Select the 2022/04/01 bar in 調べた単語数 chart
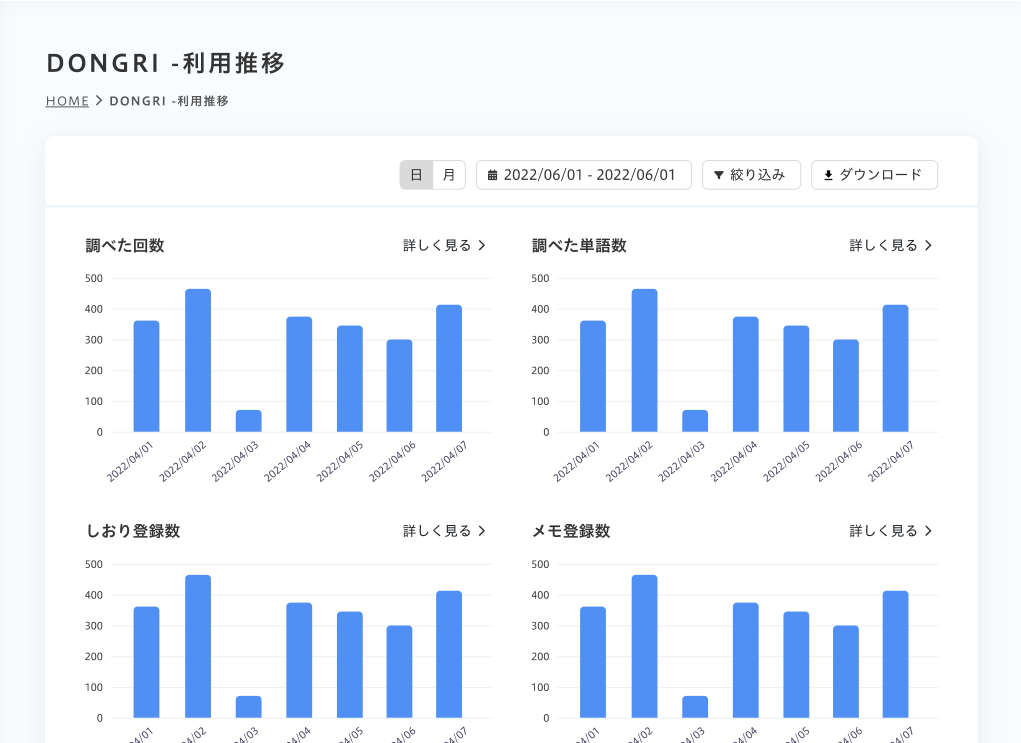Screen dimensions: 1021x743 point(593,376)
